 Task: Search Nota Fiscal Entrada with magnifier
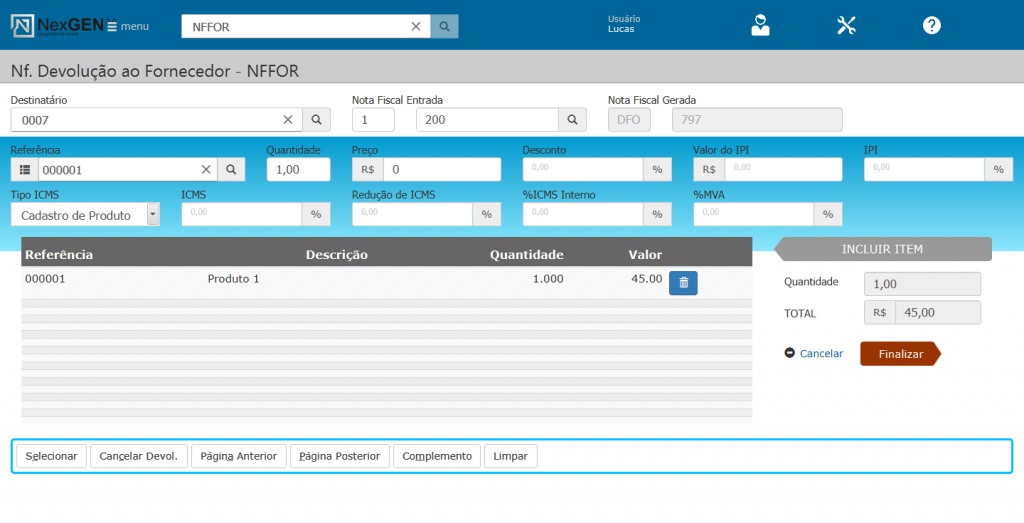[x=572, y=120]
